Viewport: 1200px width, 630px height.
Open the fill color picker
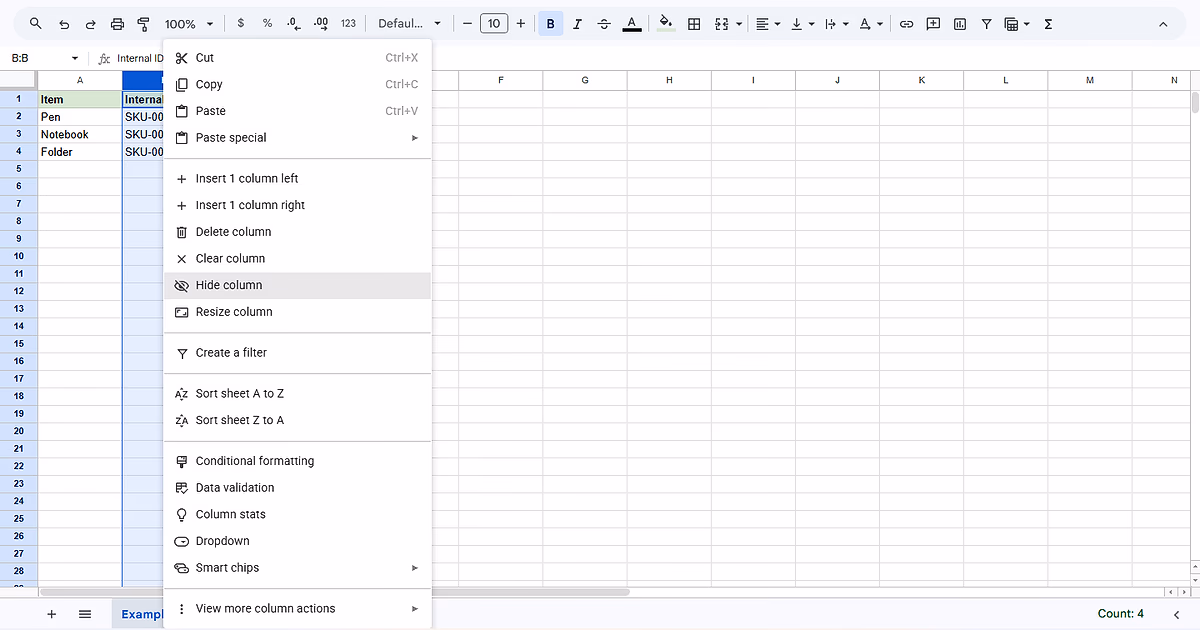(x=666, y=24)
